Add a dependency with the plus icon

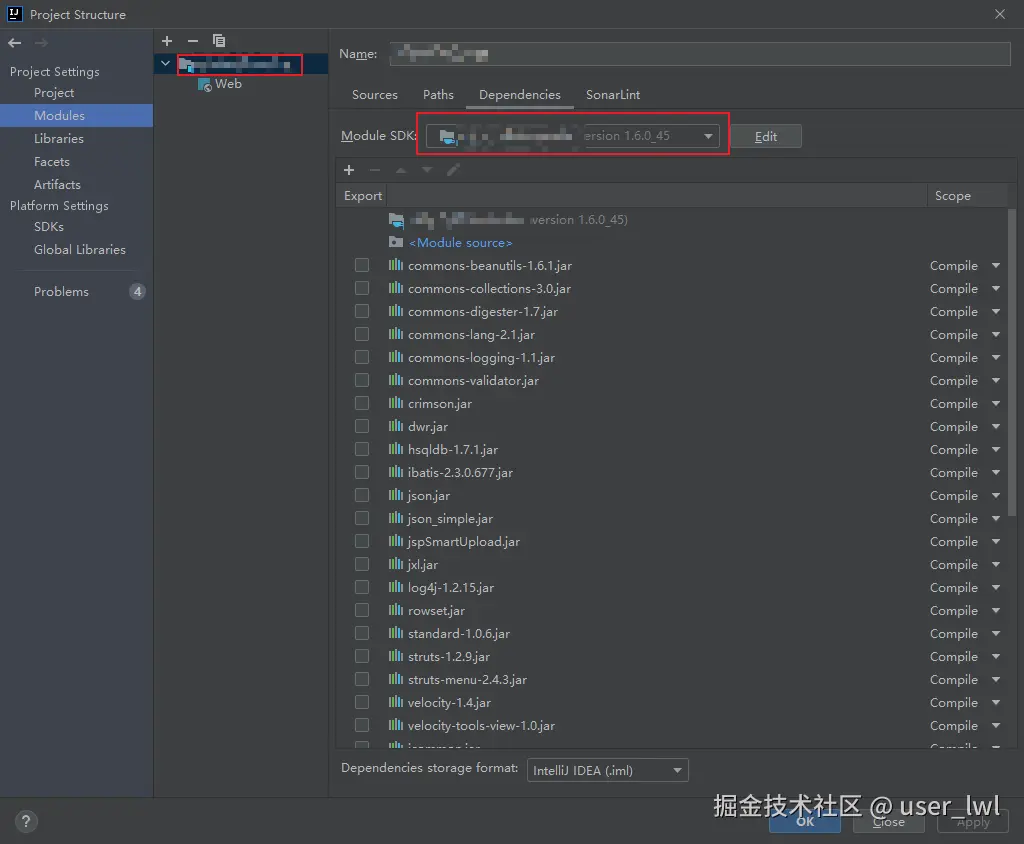349,170
